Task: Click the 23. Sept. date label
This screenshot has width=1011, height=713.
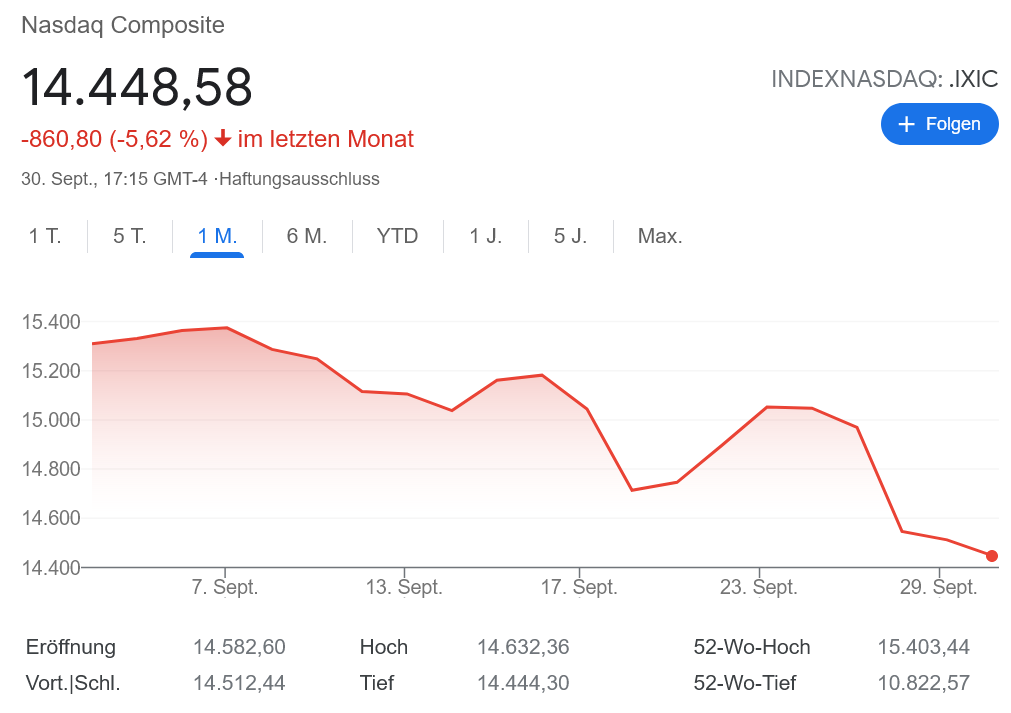Action: coord(759,588)
